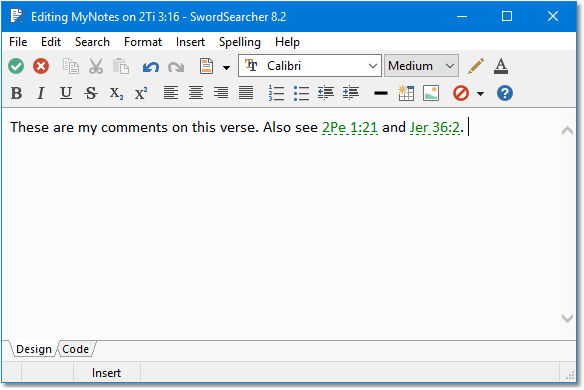Viewport: 584px width, 390px height.
Task: Click the Paste clipboard icon
Action: click(x=121, y=66)
